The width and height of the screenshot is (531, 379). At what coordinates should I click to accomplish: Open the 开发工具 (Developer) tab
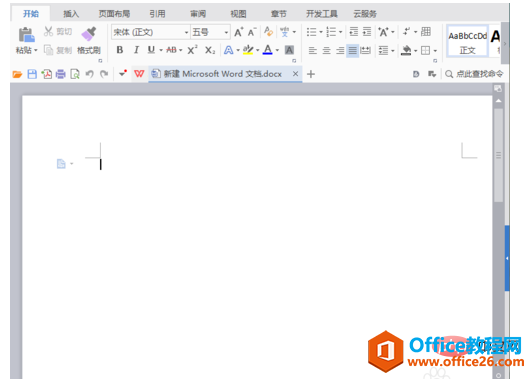(322, 14)
